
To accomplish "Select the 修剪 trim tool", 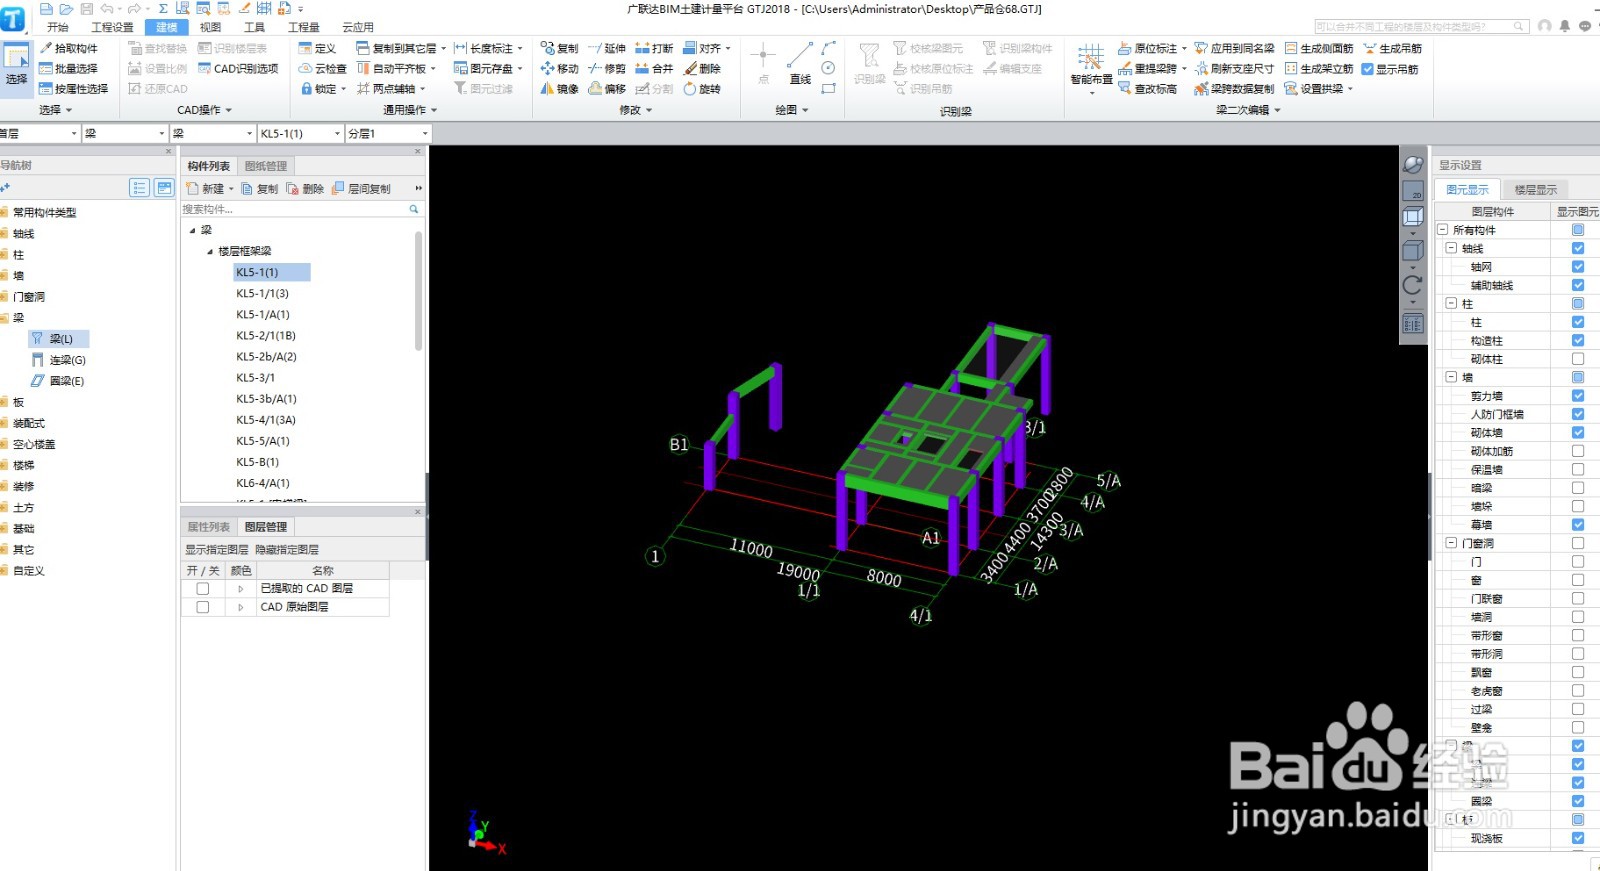I will tap(607, 69).
